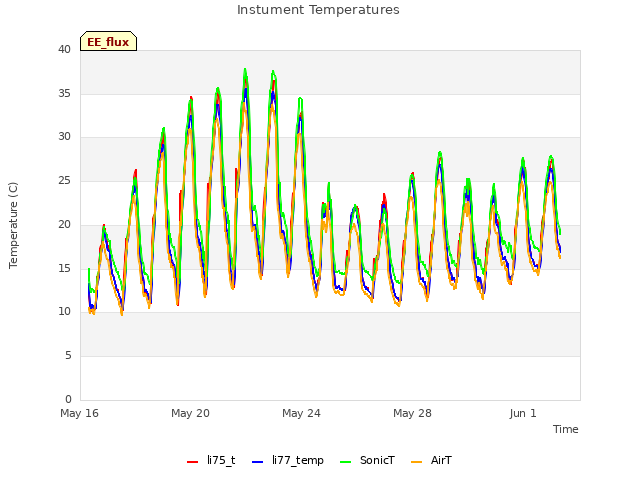Image resolution: width=640 pixels, height=480 pixels.
Task: Click the Temperature (C) y-axis label
Action: pos(13,225)
